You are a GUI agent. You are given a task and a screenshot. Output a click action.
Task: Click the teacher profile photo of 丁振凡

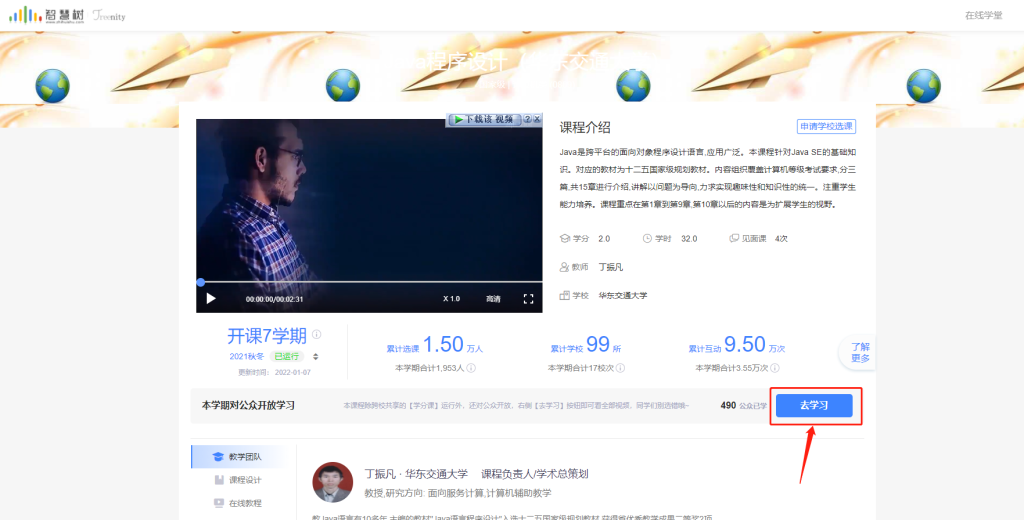333,482
